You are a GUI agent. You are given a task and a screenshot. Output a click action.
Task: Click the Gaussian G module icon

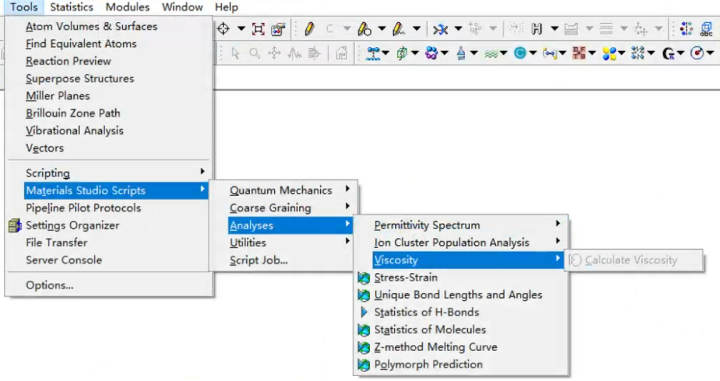pos(668,54)
